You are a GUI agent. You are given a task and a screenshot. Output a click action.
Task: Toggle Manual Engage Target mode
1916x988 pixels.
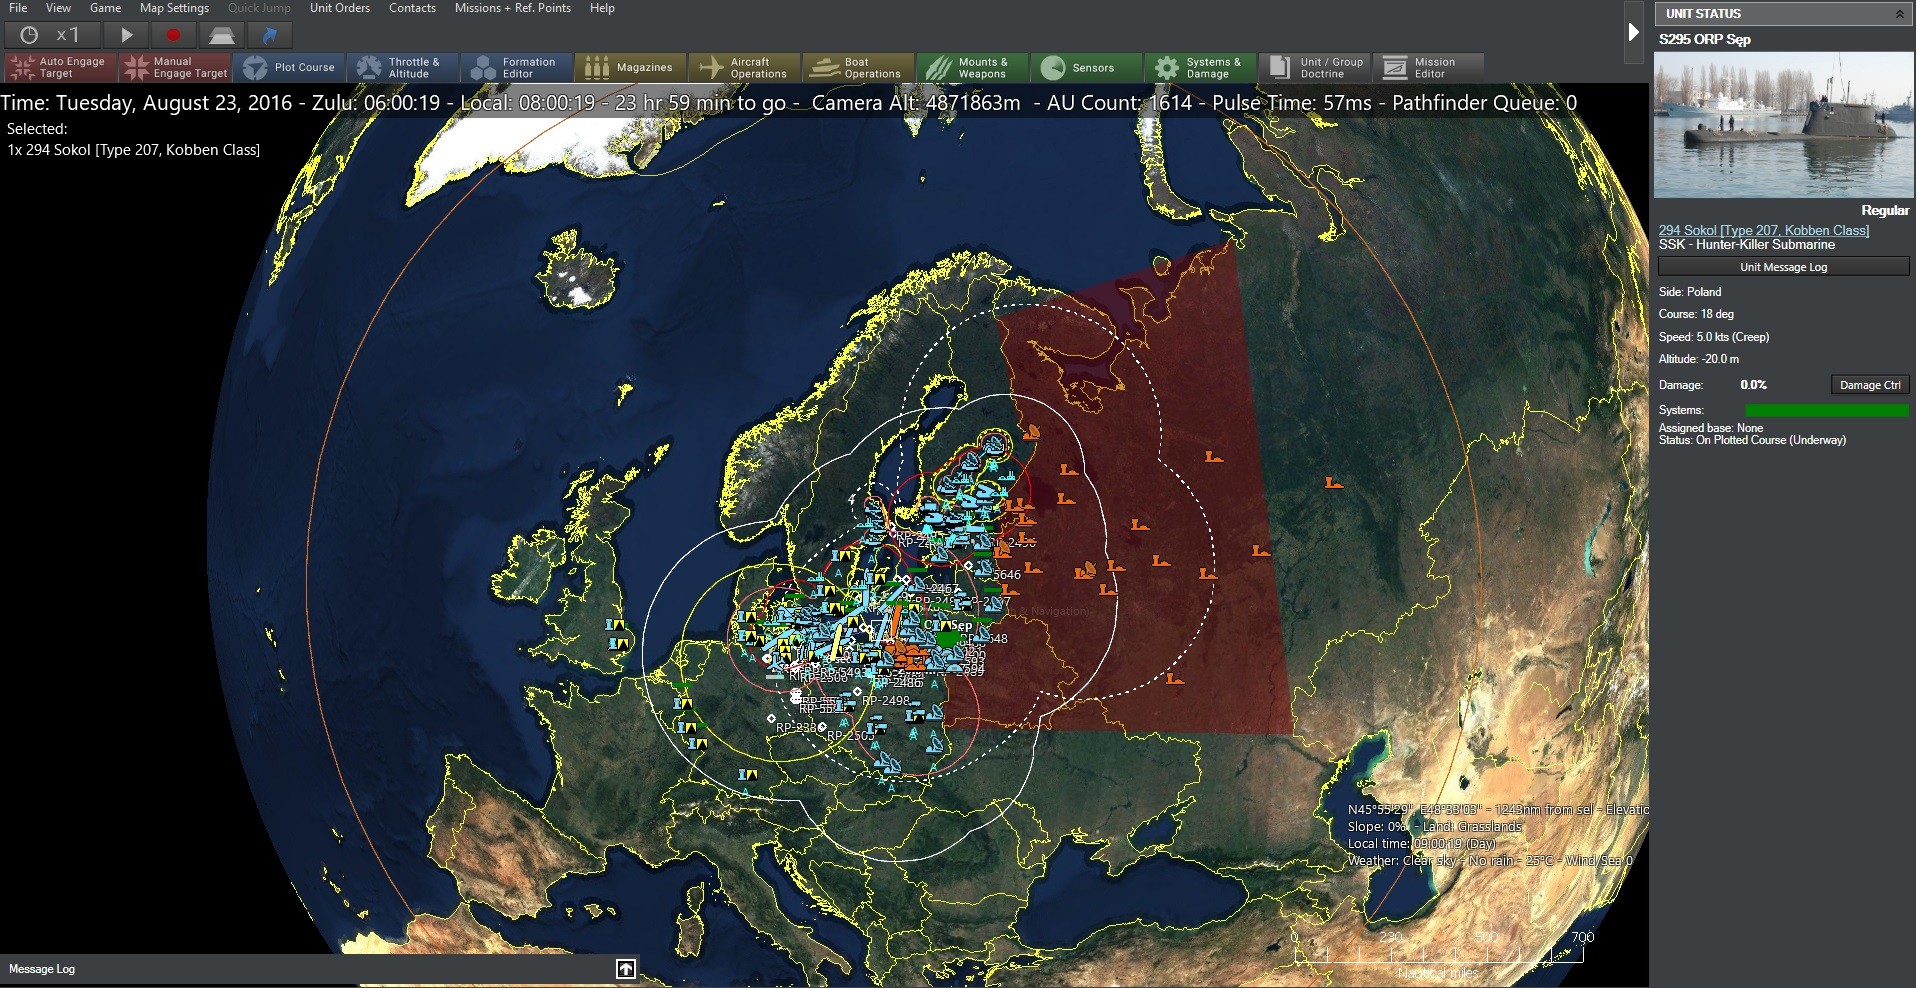[x=173, y=67]
